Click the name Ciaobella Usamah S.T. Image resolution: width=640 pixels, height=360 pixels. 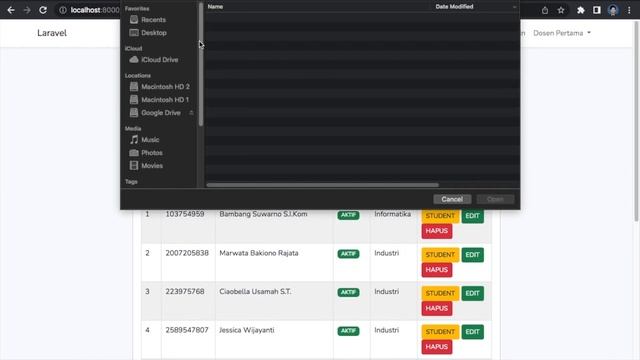pyautogui.click(x=255, y=291)
